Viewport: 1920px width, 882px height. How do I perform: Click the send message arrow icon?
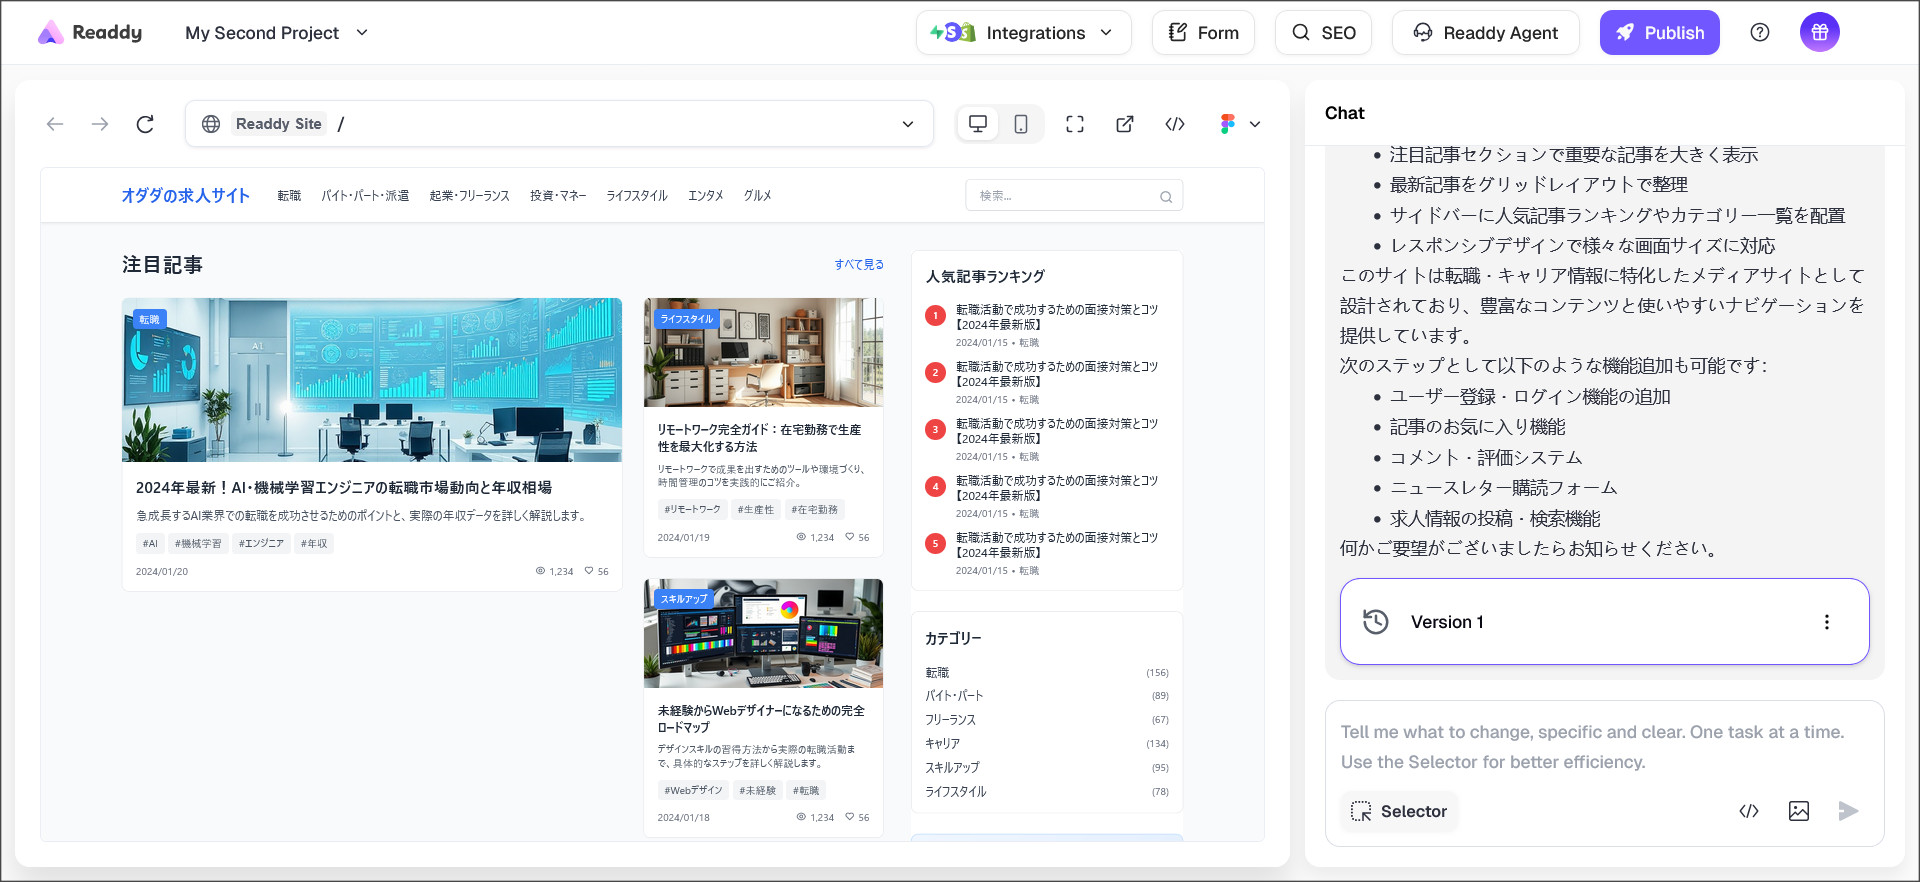point(1848,811)
